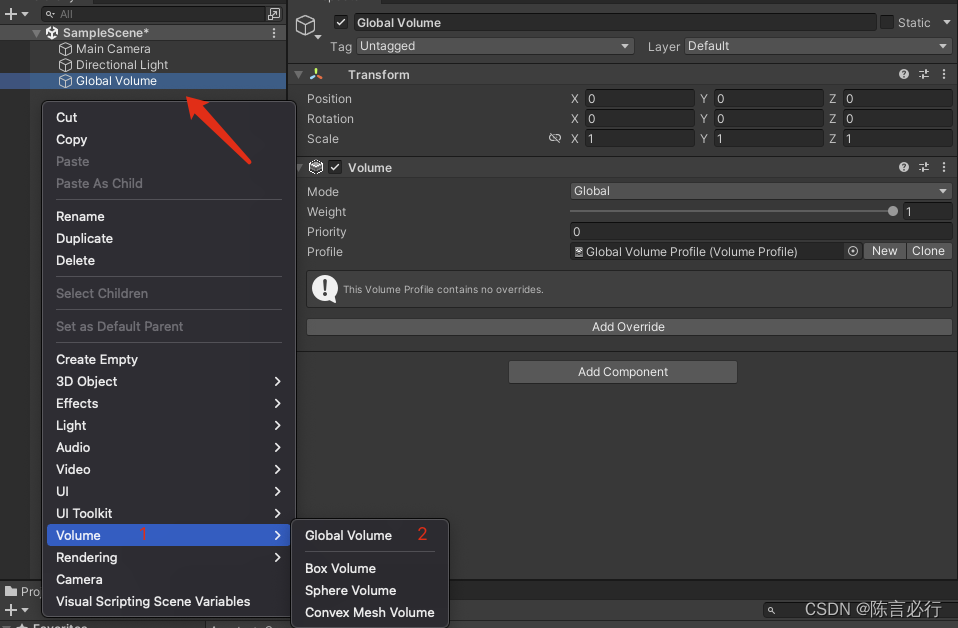This screenshot has width=958, height=628.
Task: Open the Layer dropdown showing Default
Action: [x=817, y=46]
